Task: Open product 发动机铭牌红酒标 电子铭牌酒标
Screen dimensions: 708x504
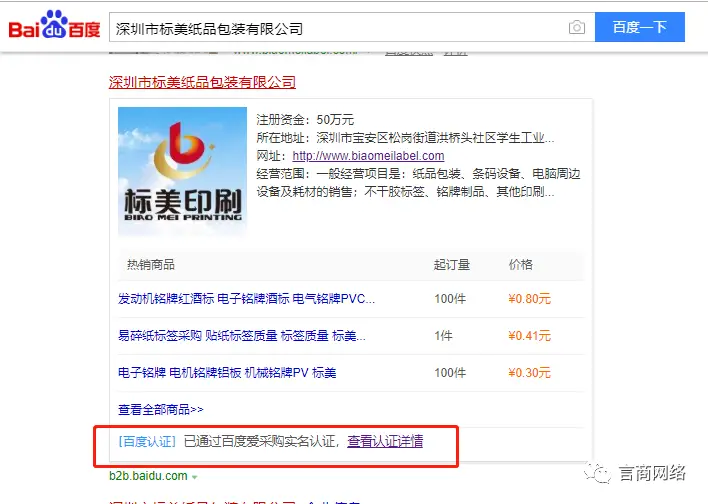Action: [x=246, y=299]
